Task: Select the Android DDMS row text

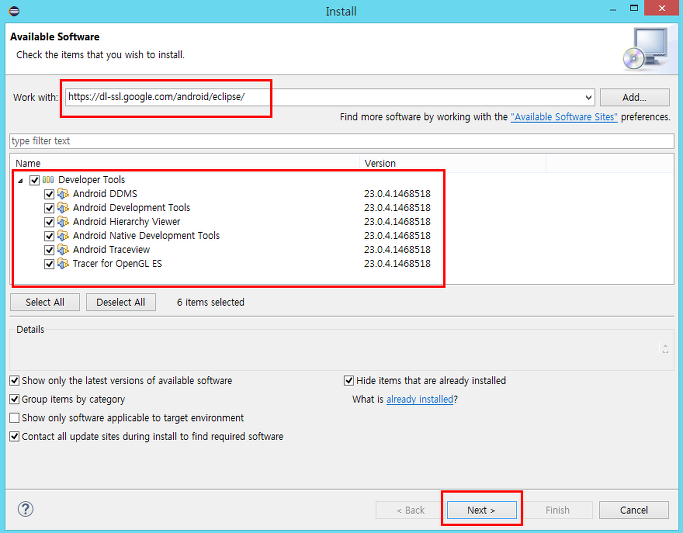Action: coord(105,193)
